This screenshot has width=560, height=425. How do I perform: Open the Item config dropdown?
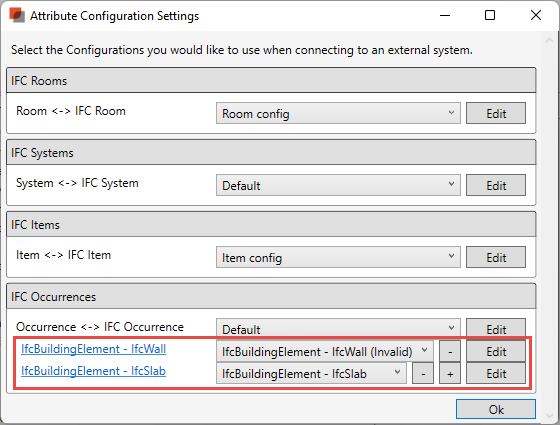click(x=338, y=257)
